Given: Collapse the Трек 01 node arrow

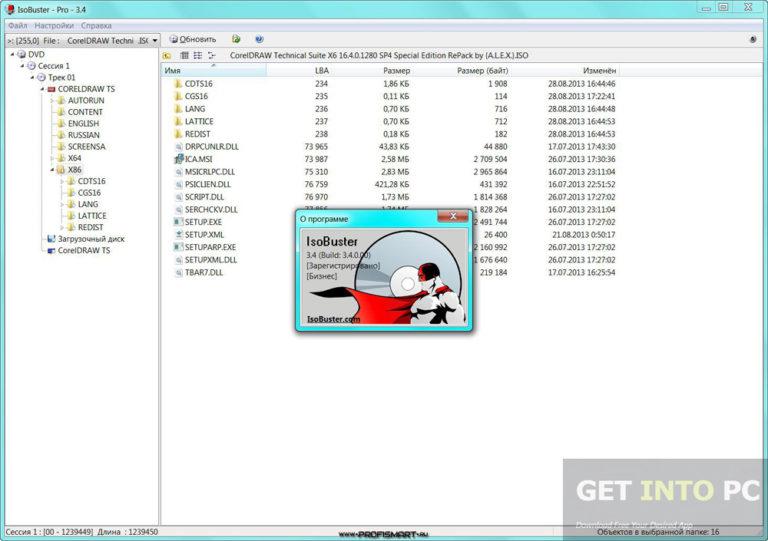Looking at the screenshot, I should (32, 77).
